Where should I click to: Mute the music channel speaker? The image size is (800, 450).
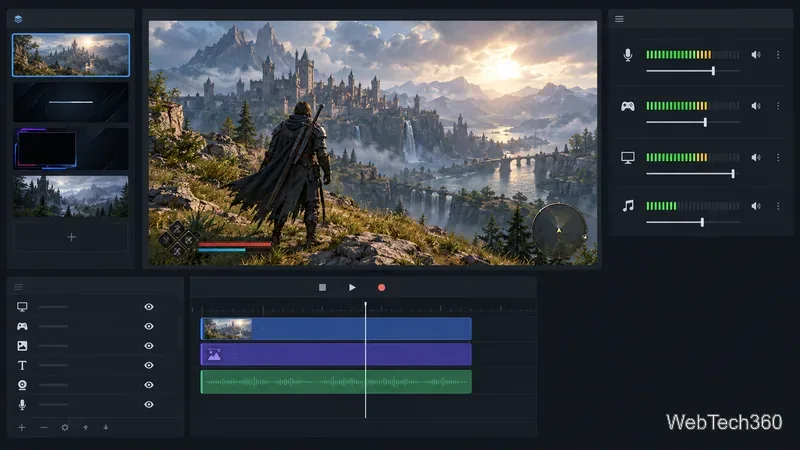pyautogui.click(x=756, y=206)
